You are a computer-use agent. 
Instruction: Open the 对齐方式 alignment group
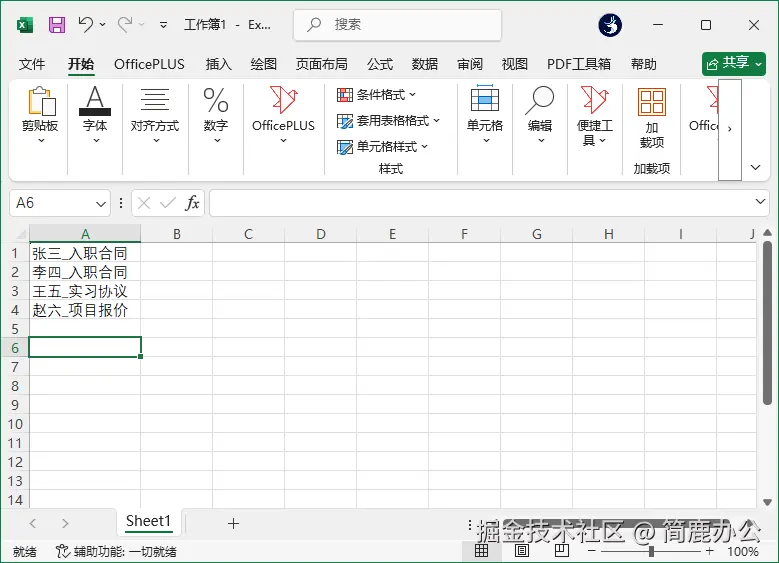click(x=155, y=116)
